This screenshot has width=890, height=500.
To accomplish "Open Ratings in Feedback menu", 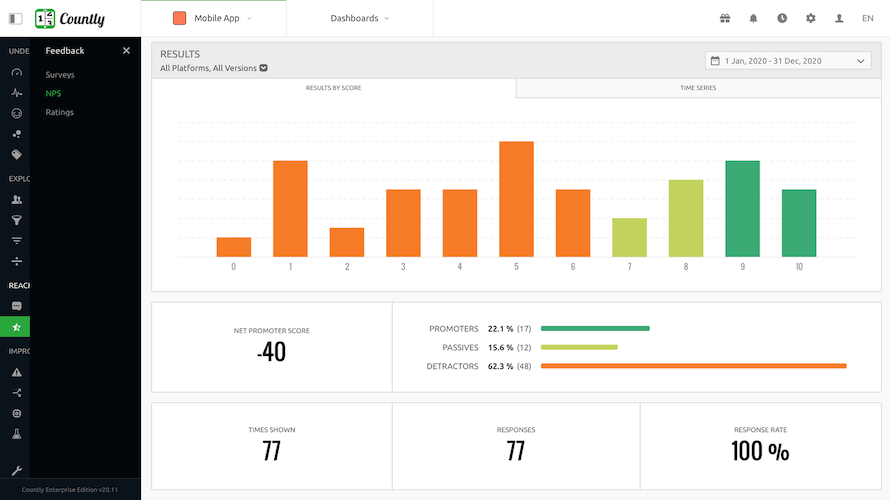I will tap(60, 112).
